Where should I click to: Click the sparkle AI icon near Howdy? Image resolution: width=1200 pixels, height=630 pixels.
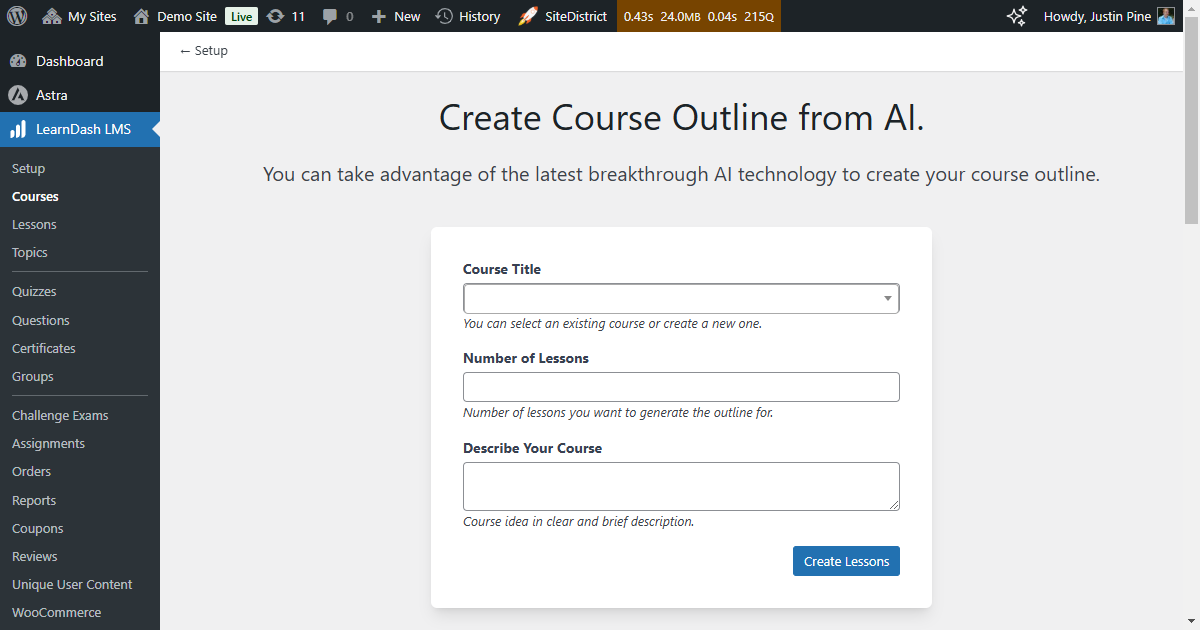point(1015,15)
